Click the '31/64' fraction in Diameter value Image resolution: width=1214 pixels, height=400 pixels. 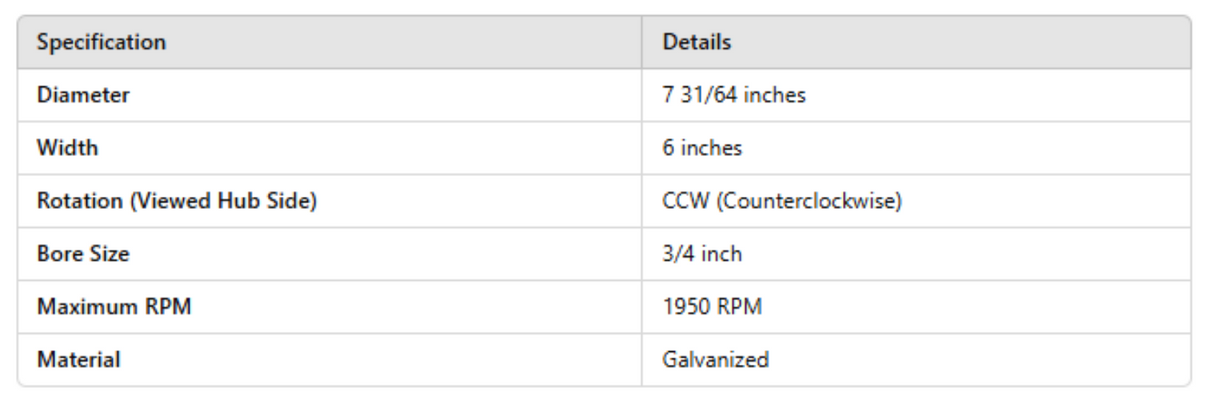700,96
